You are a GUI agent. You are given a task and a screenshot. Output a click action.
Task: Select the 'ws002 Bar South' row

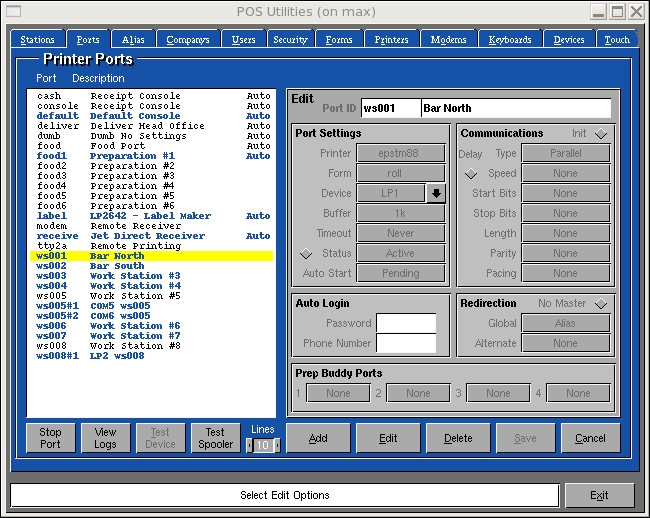[x=152, y=266]
